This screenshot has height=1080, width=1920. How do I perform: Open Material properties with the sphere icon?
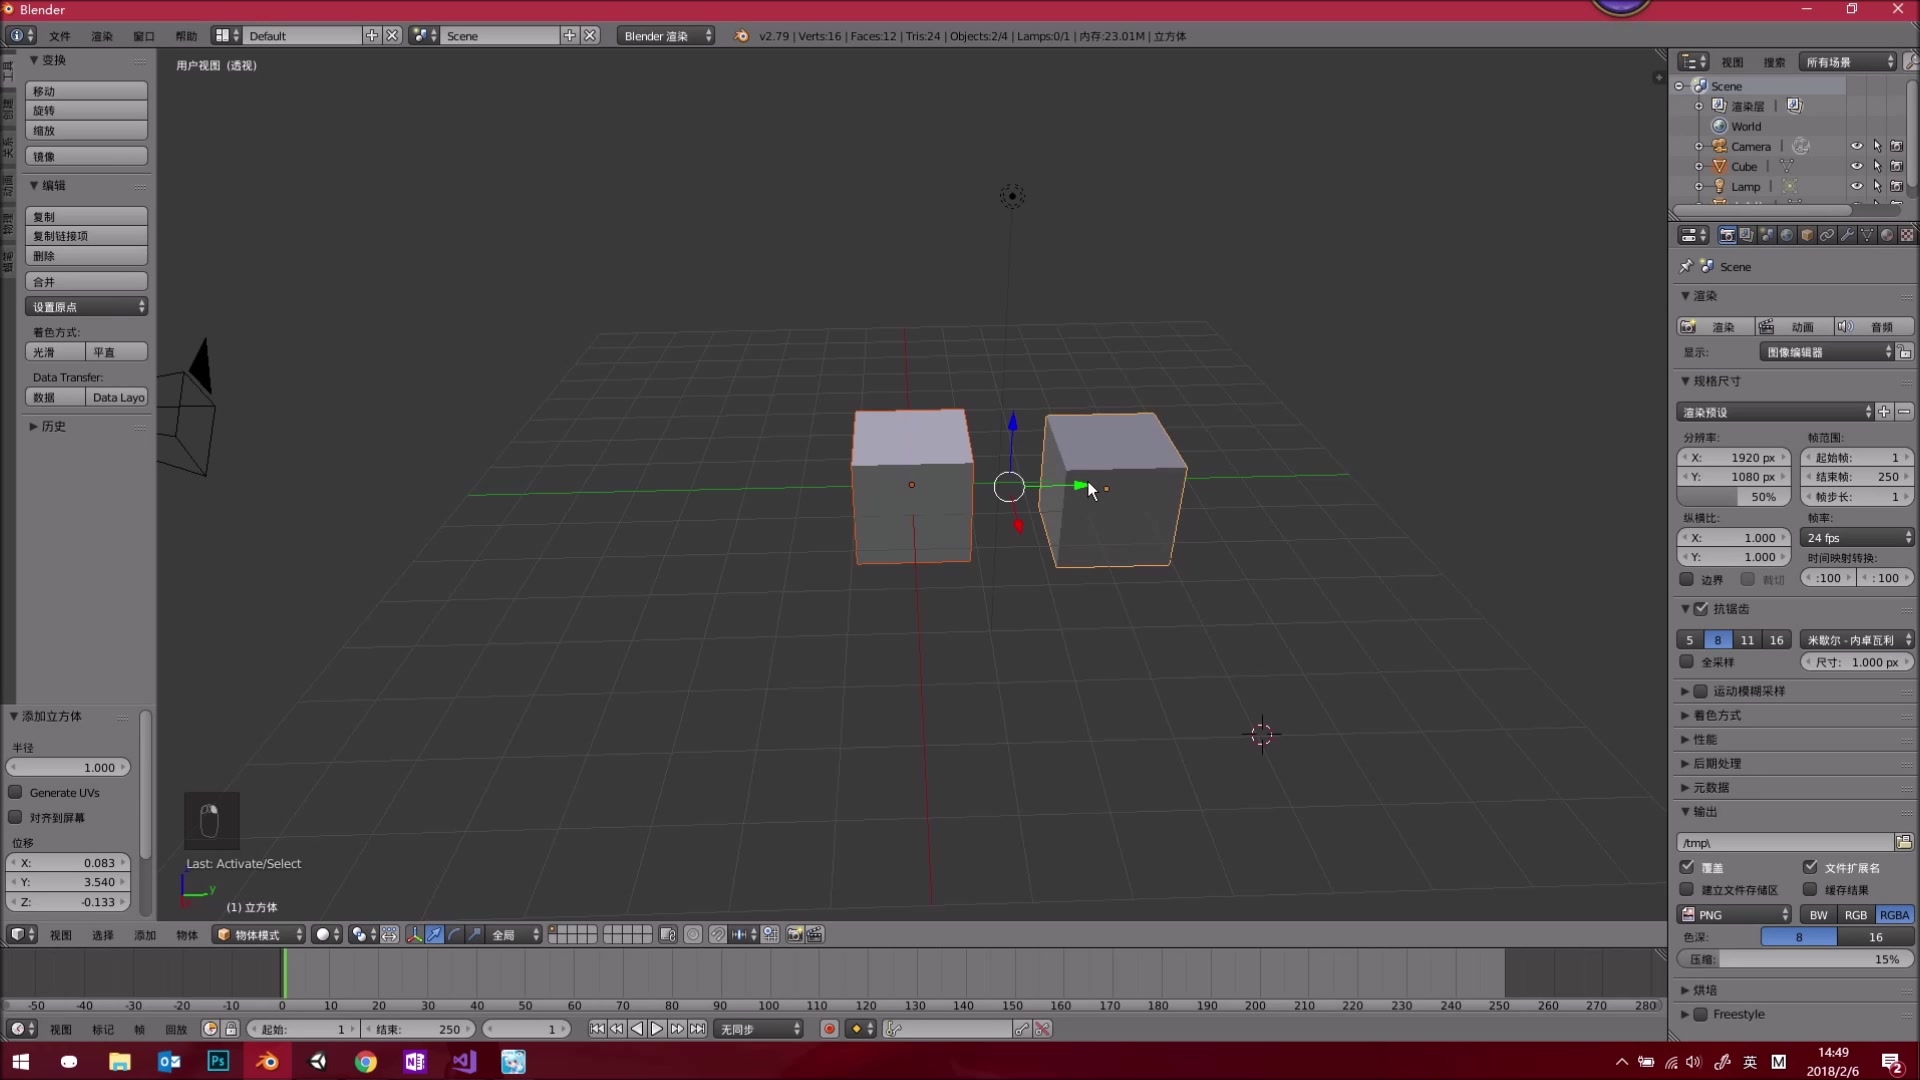click(x=1887, y=234)
